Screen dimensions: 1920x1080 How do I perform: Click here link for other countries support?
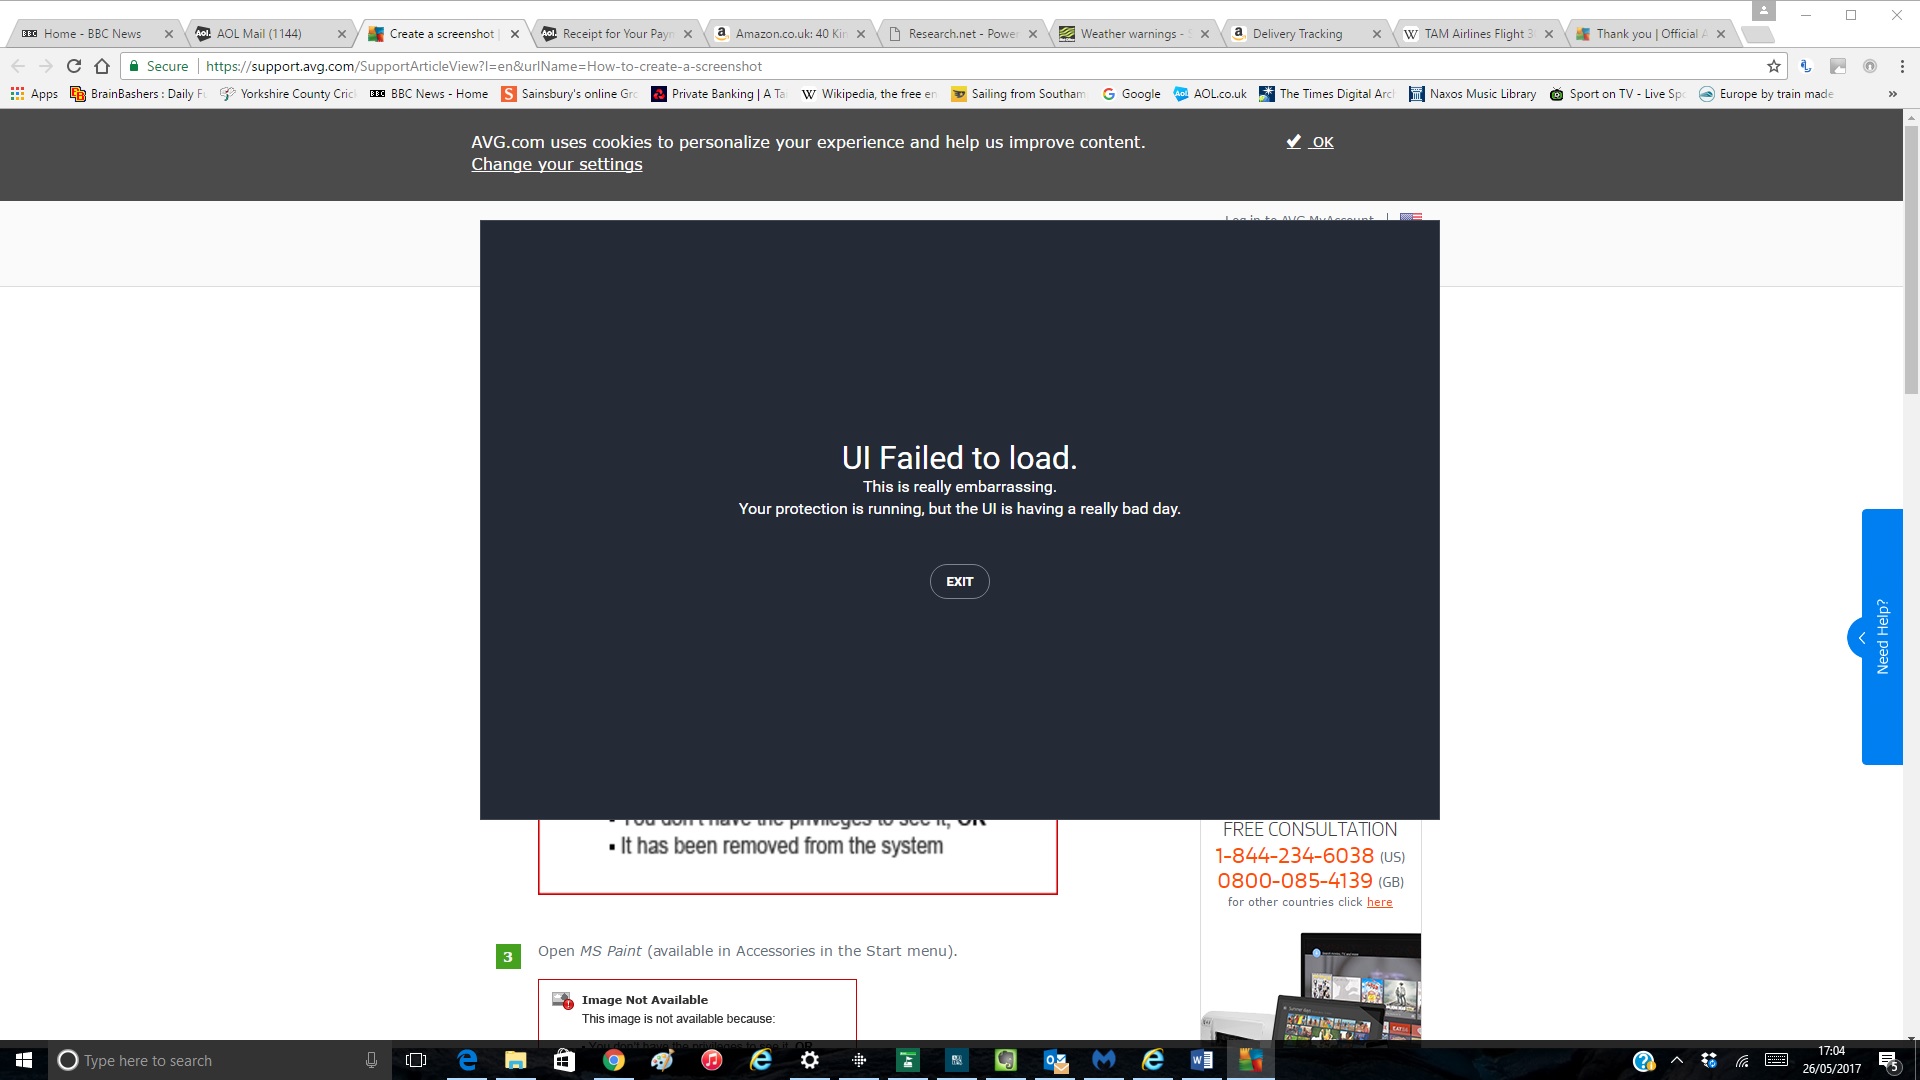(x=1379, y=902)
